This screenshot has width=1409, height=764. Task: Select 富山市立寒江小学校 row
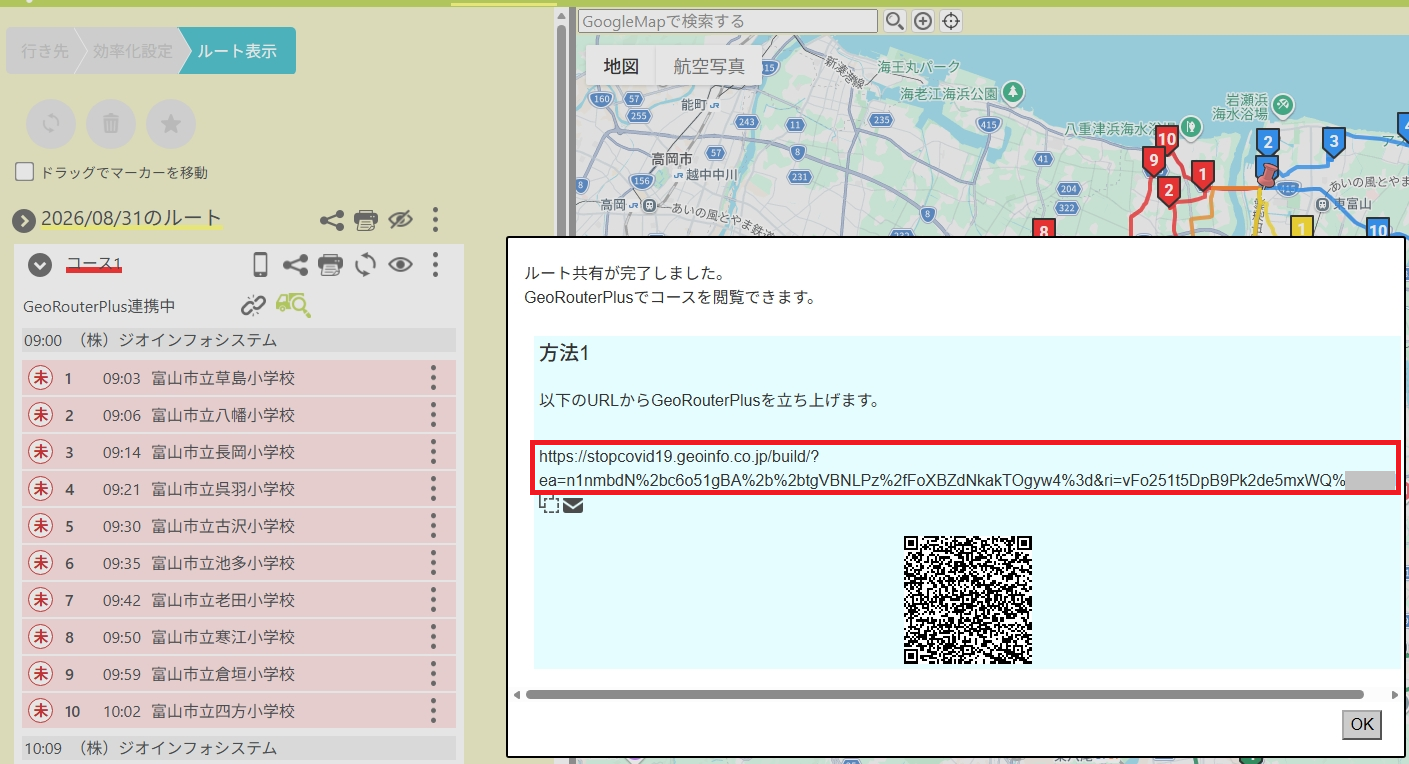(x=238, y=637)
